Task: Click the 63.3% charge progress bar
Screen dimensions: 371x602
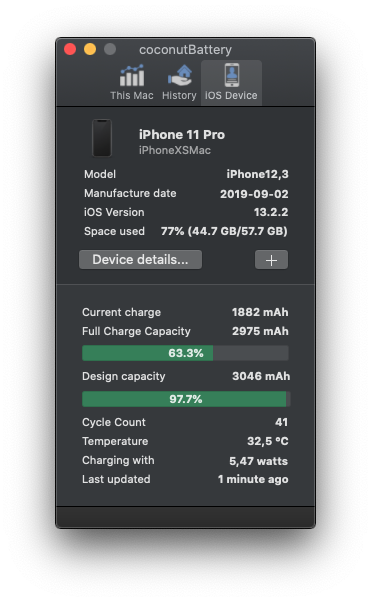Action: [185, 353]
